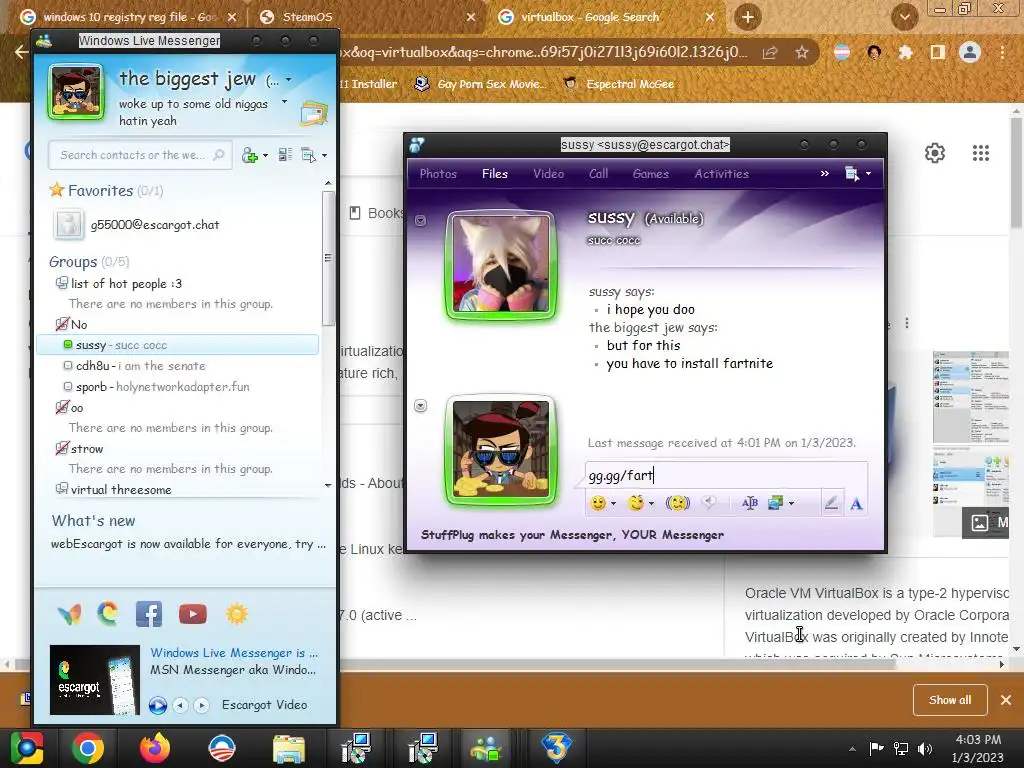Click the YouTube icon in Messenger

193,614
